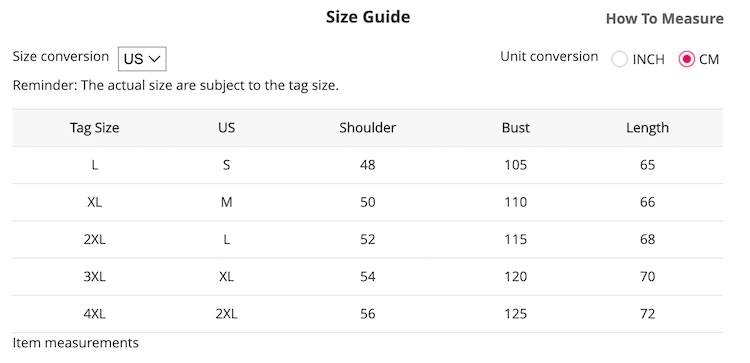Select the CM unit radio button

[x=686, y=59]
